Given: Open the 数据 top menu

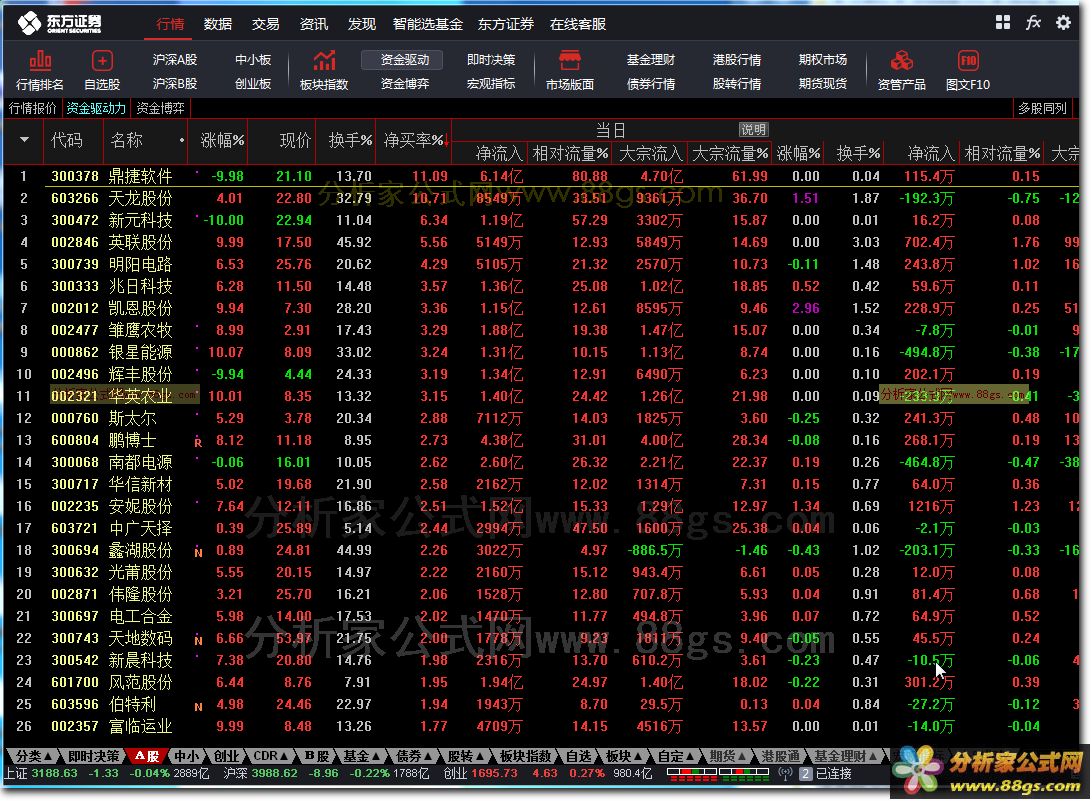Looking at the screenshot, I should click(218, 24).
